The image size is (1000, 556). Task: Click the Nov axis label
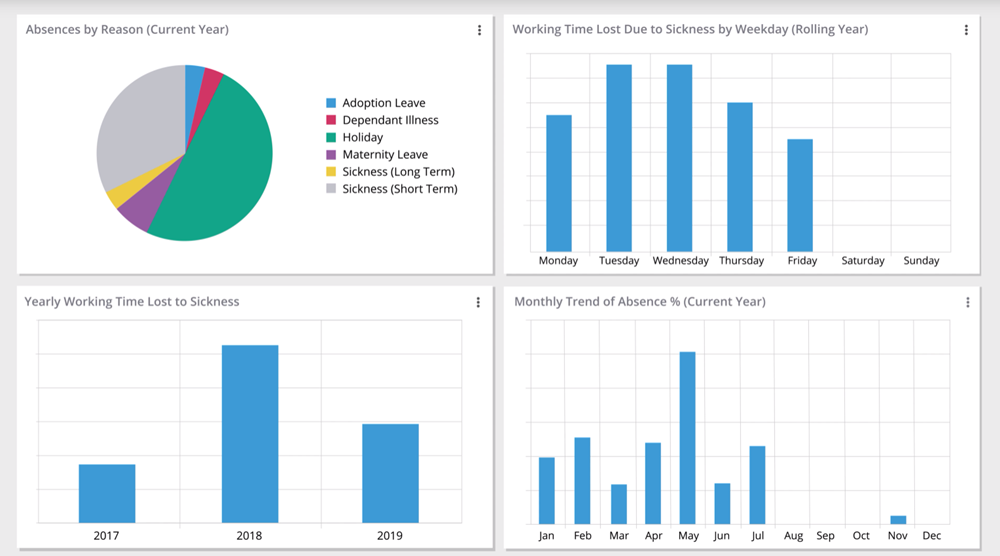tap(897, 536)
